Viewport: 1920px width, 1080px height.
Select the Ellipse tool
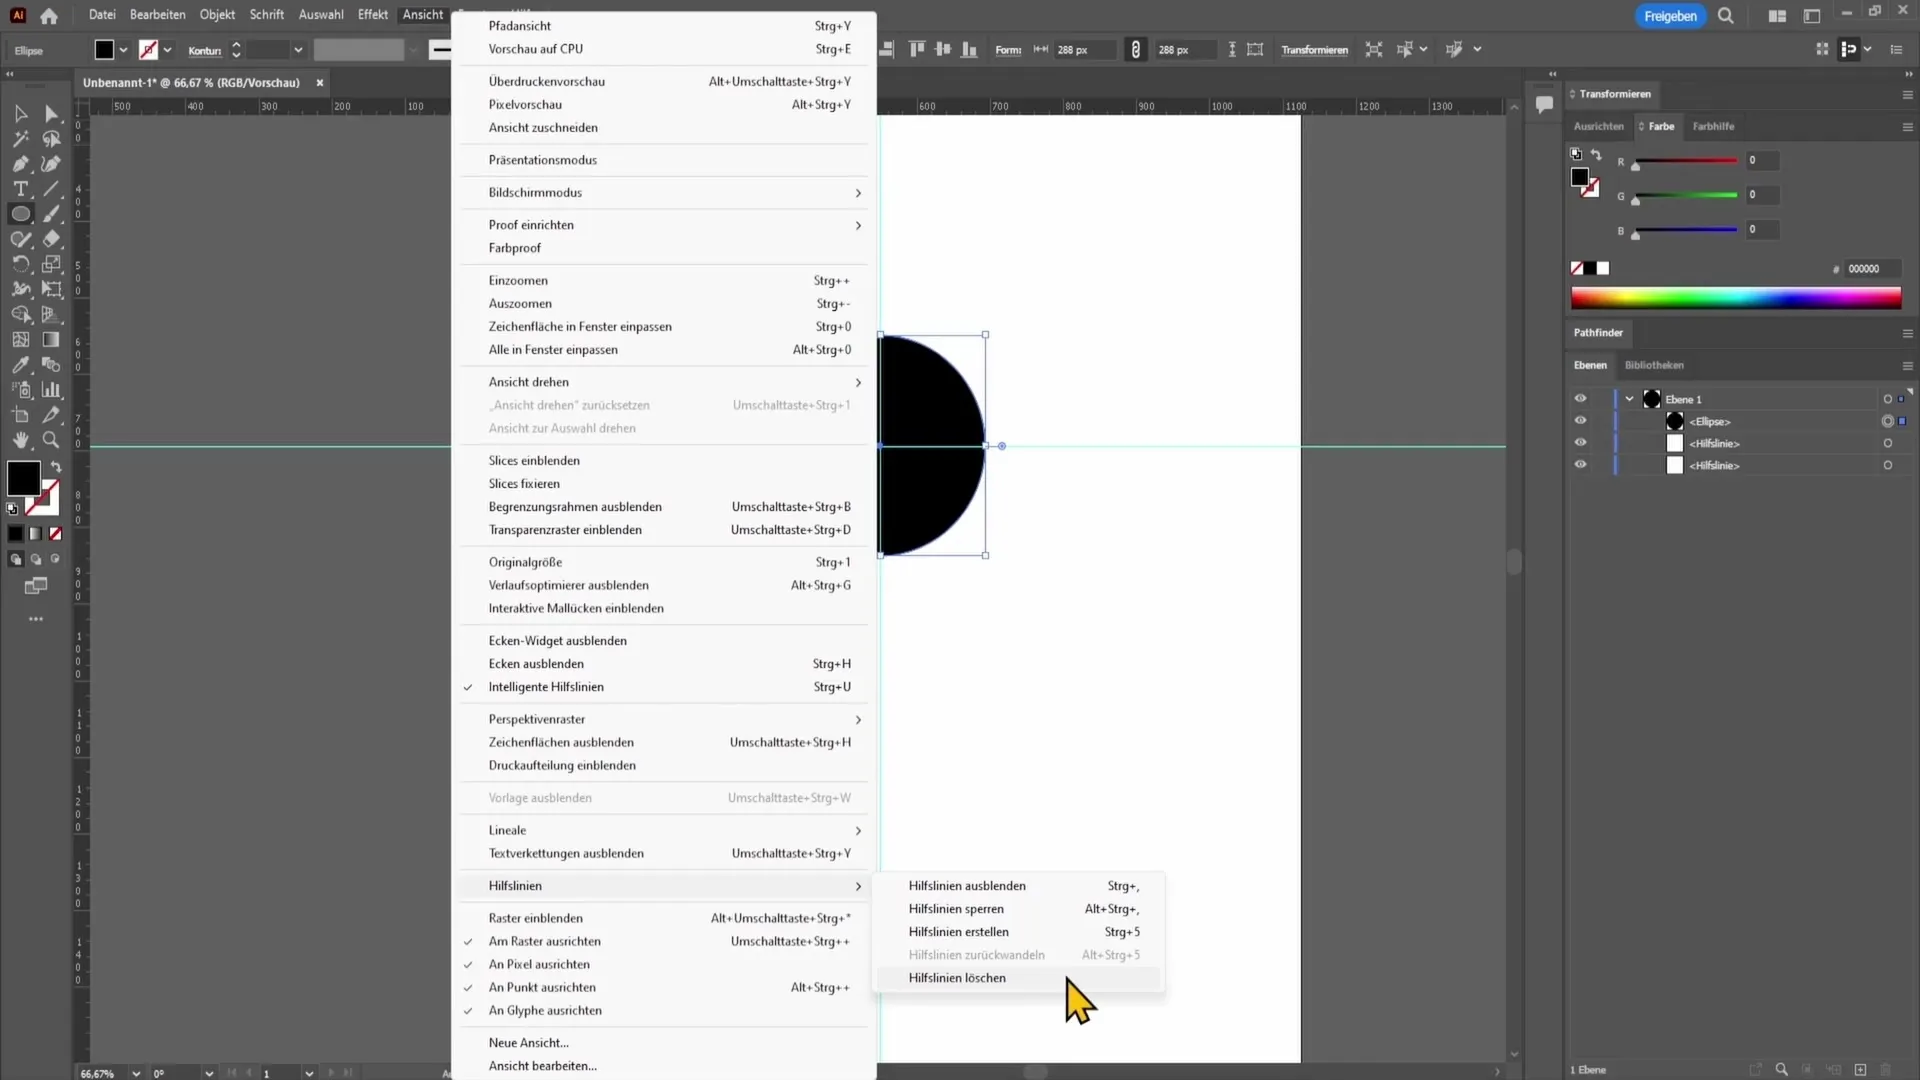pos(20,214)
